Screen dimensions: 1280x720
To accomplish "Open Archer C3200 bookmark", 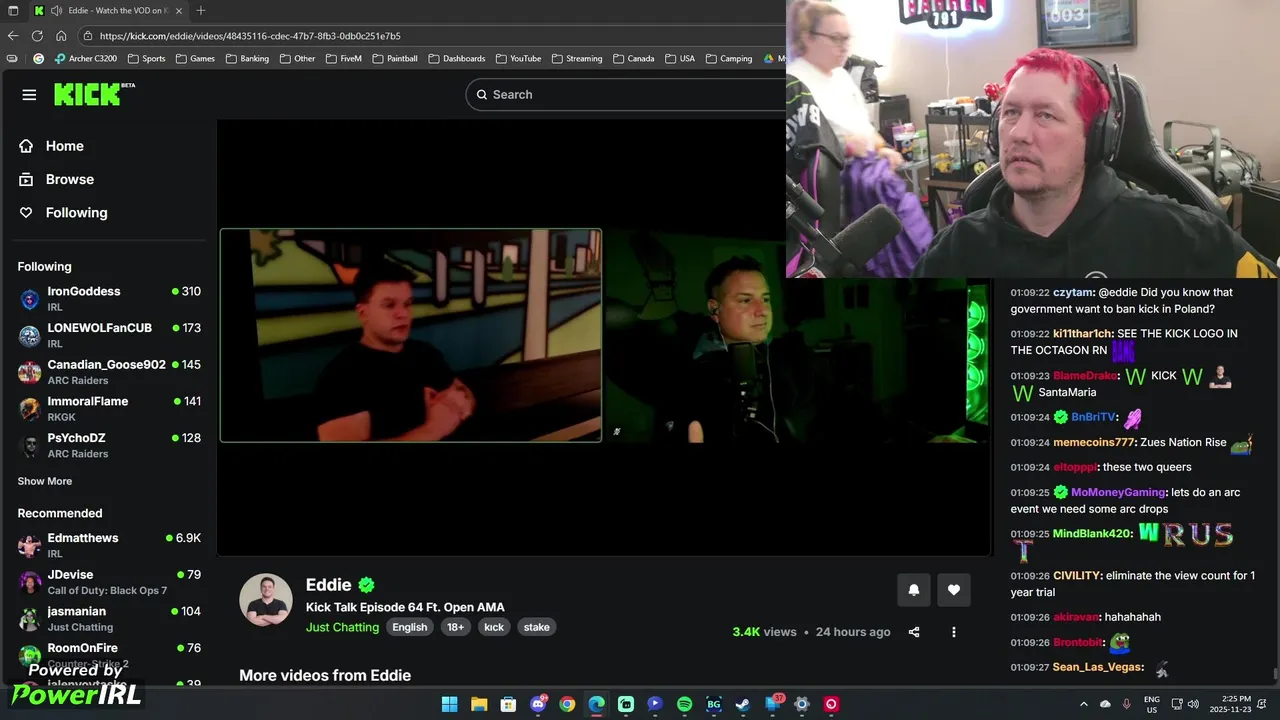I will (x=86, y=58).
